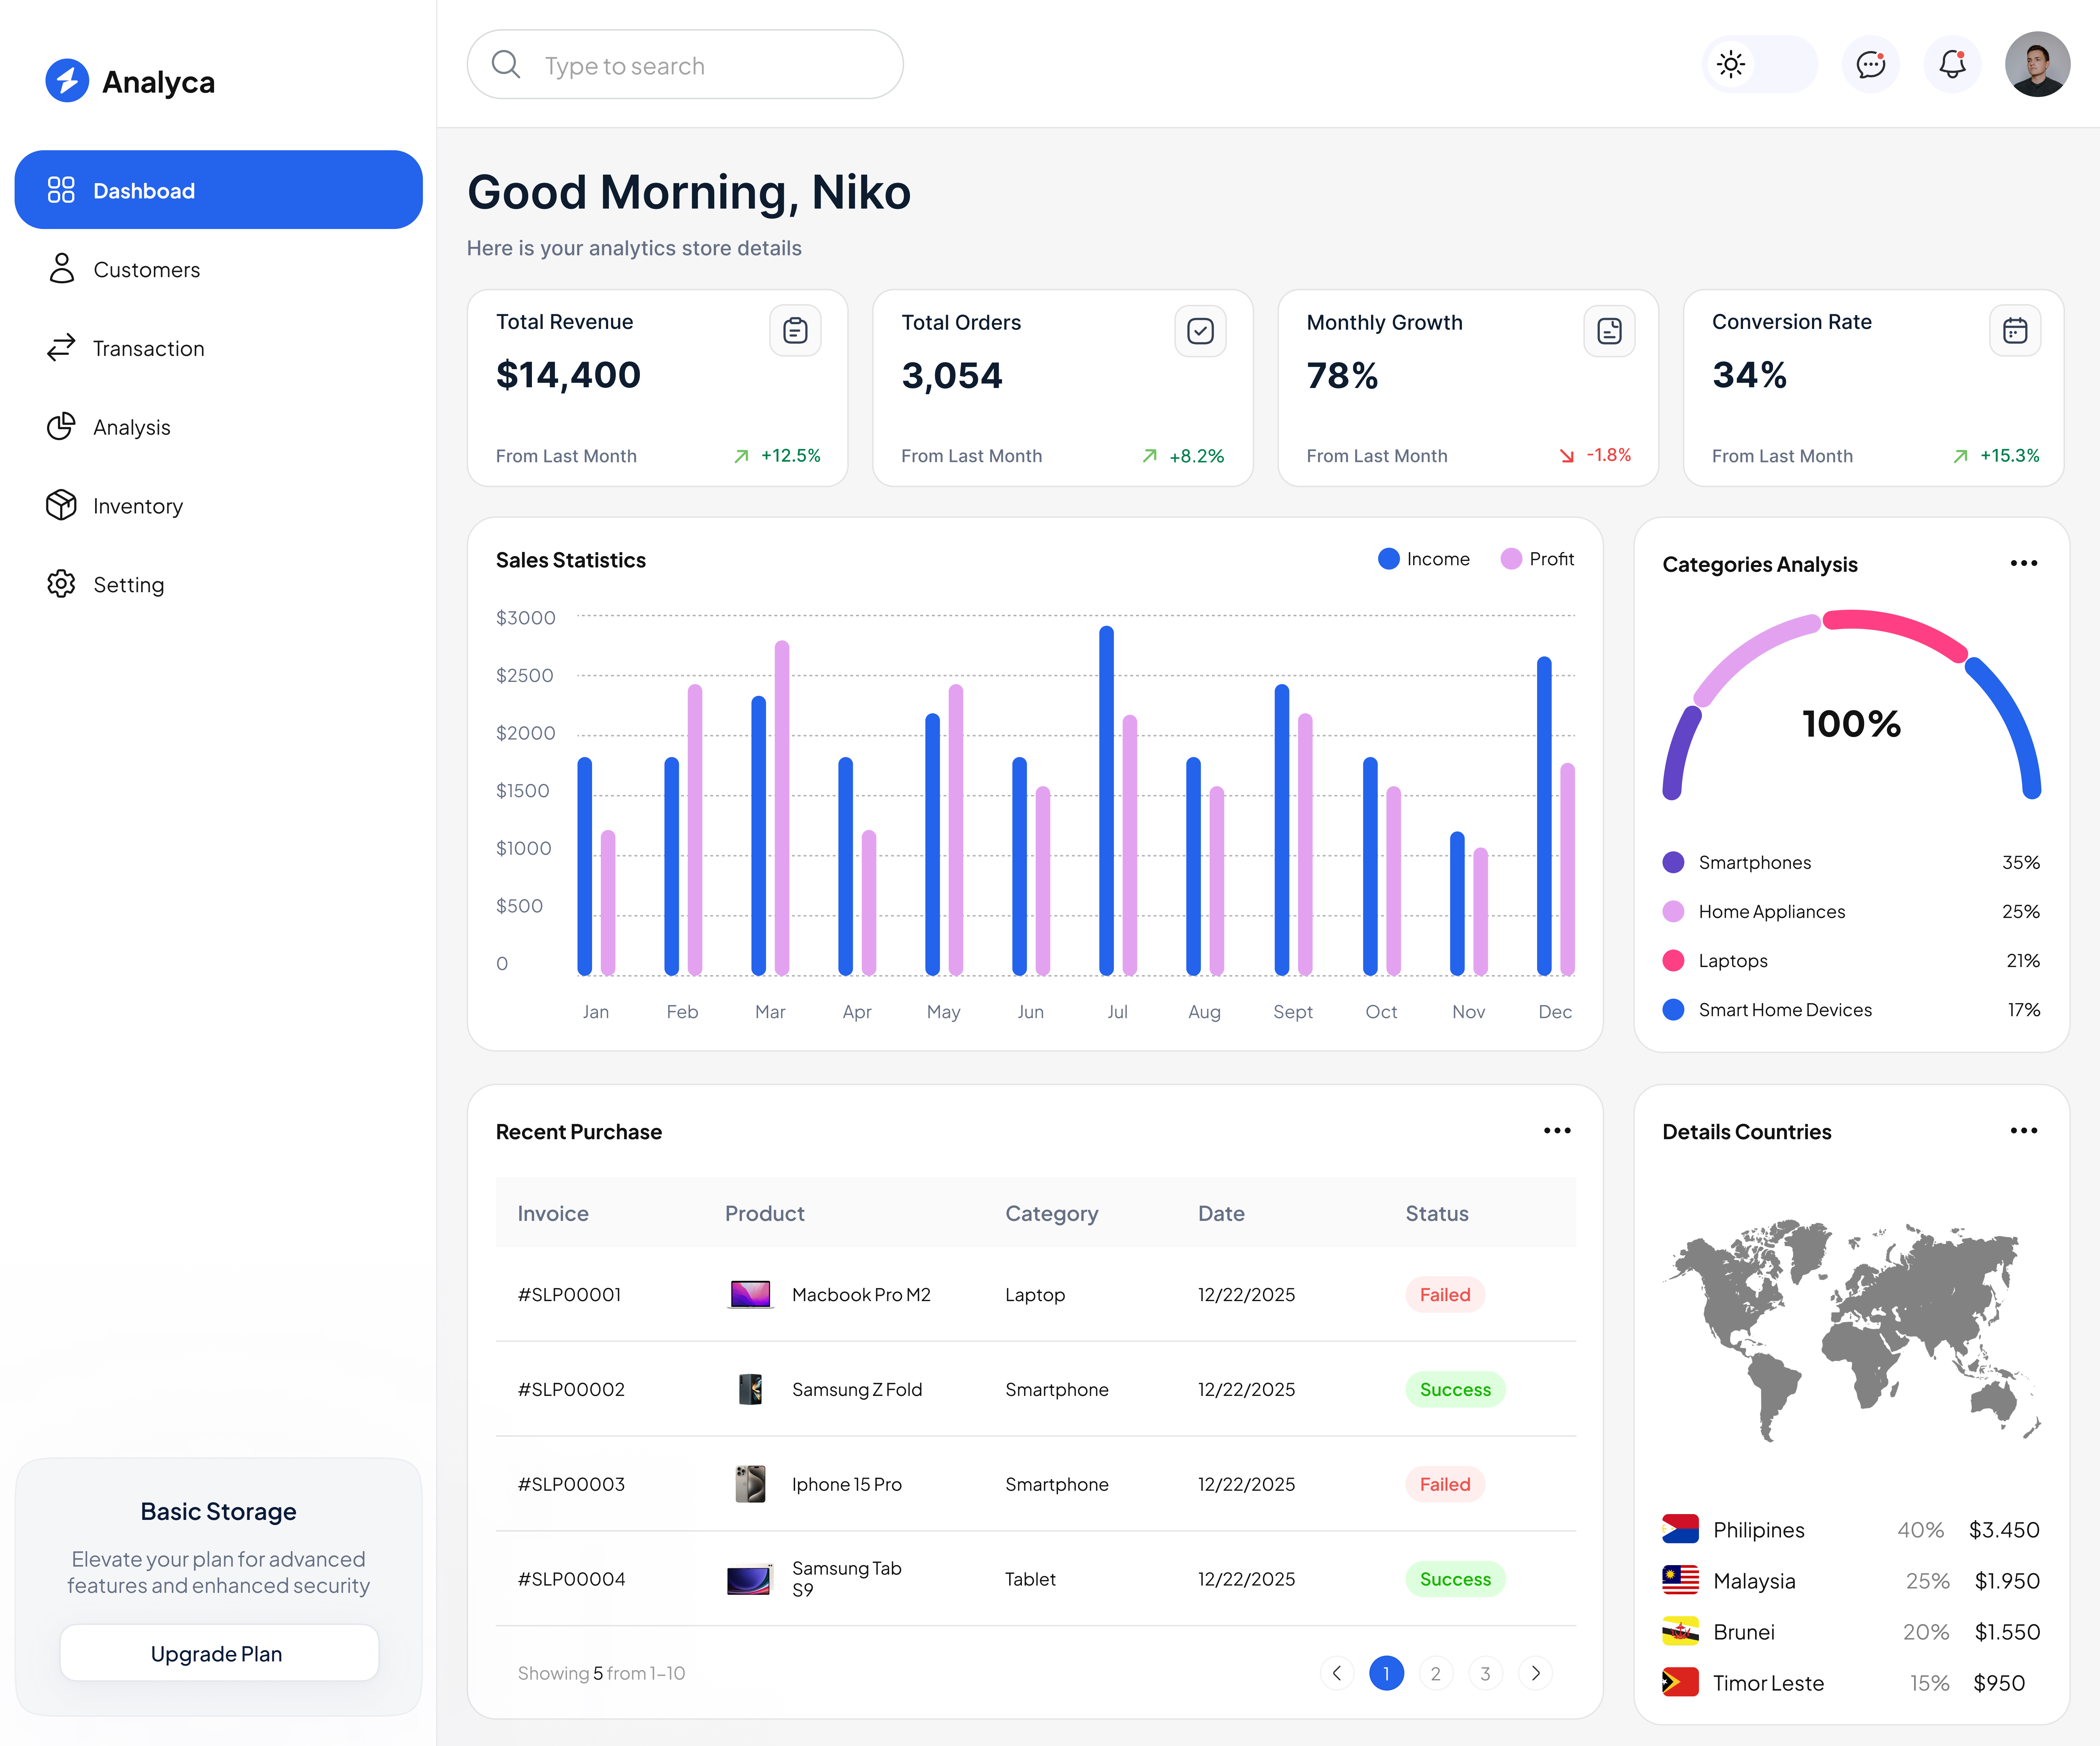2100x1746 pixels.
Task: Click invoice #SLP00003
Action: coord(571,1484)
